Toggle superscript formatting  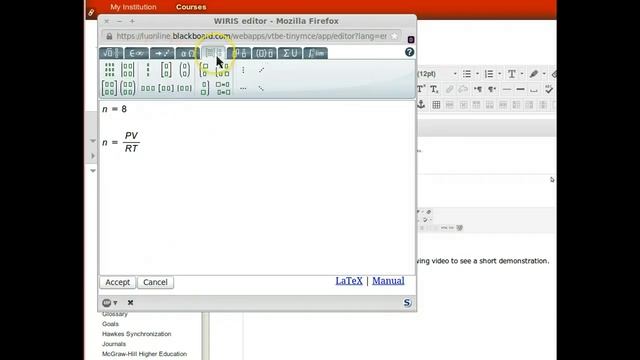(x=421, y=89)
